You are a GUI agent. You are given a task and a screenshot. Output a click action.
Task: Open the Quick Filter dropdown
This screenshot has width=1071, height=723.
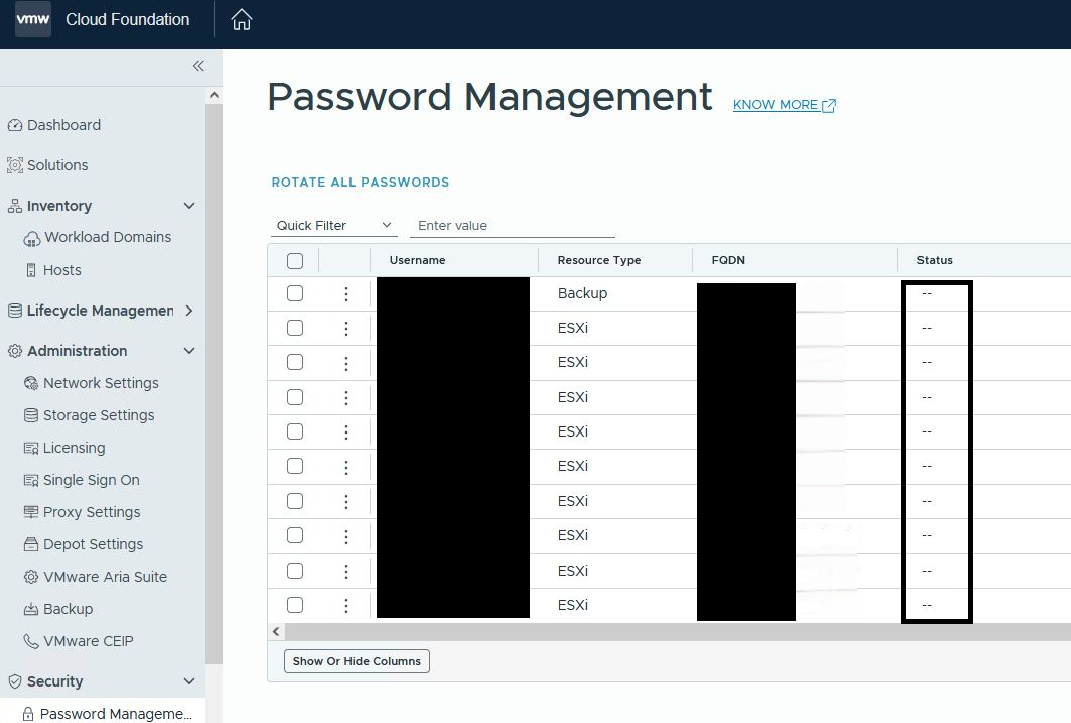tap(335, 226)
